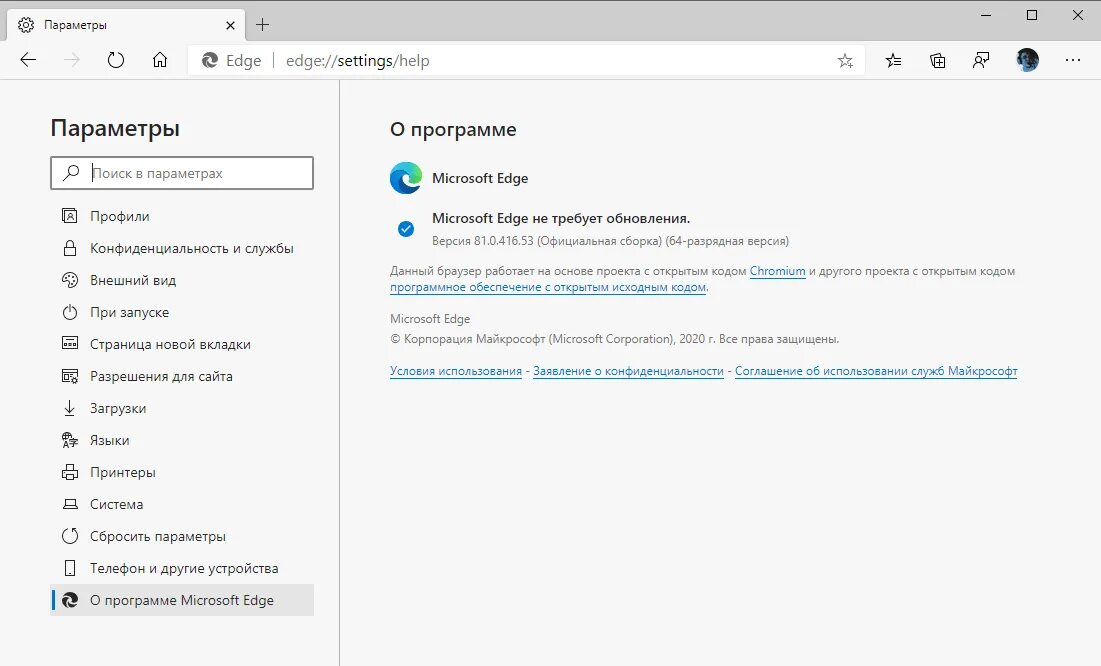Open Языки section

[x=182, y=440]
